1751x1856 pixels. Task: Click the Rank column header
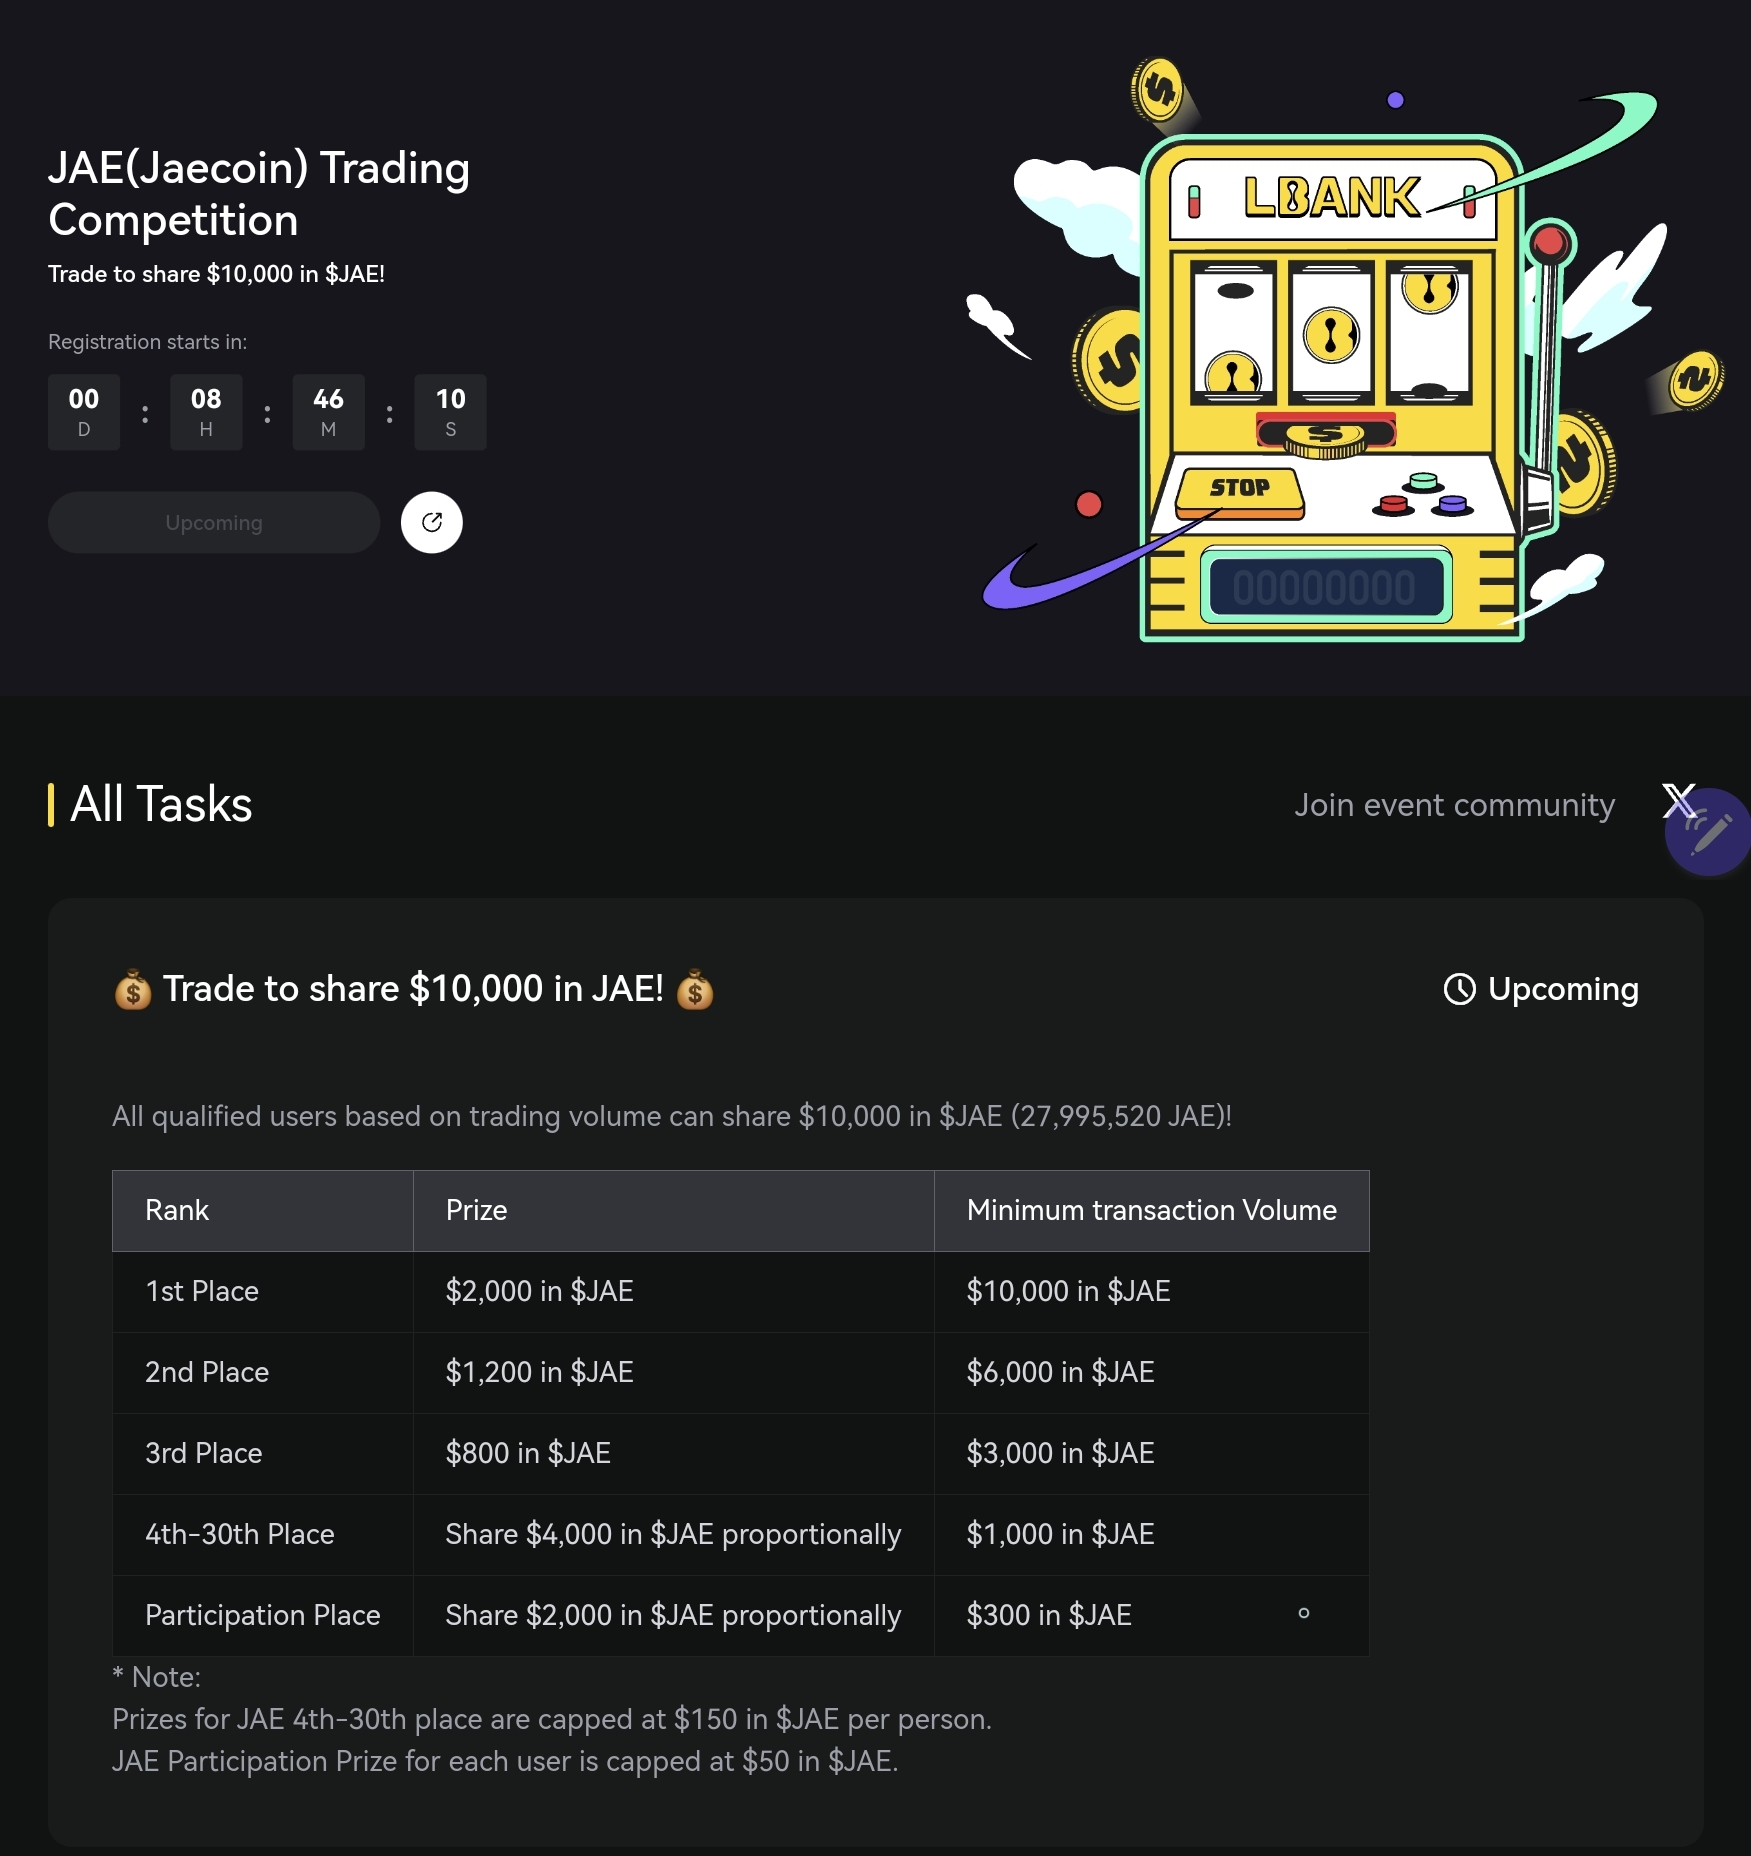(x=263, y=1210)
